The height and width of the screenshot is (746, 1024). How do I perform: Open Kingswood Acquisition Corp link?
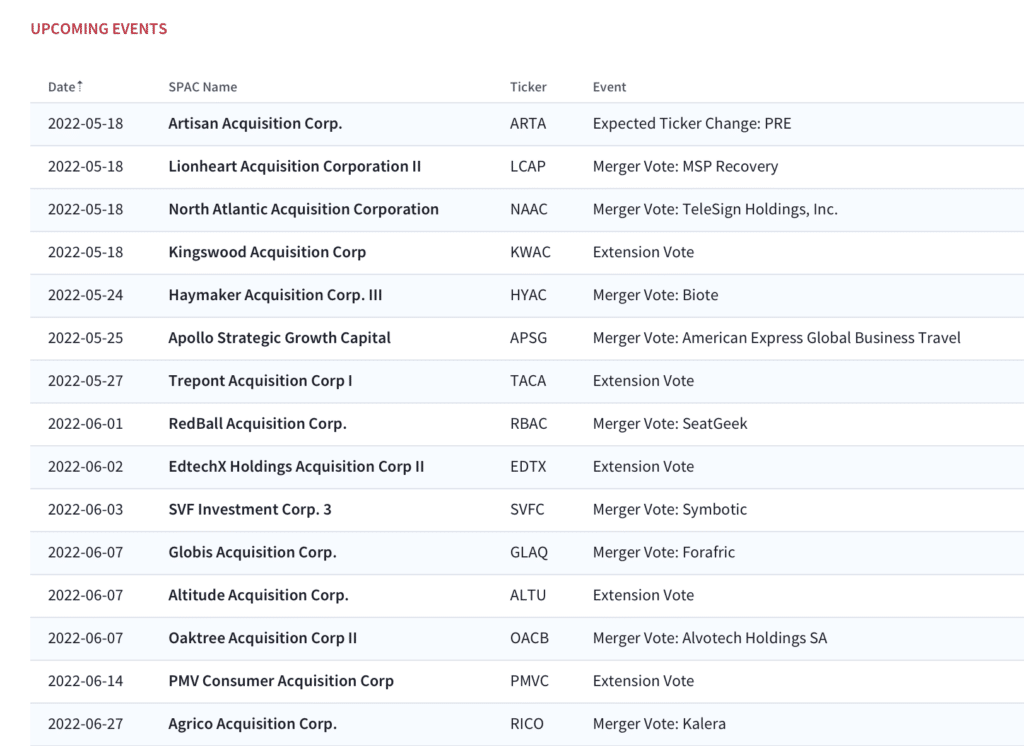267,252
